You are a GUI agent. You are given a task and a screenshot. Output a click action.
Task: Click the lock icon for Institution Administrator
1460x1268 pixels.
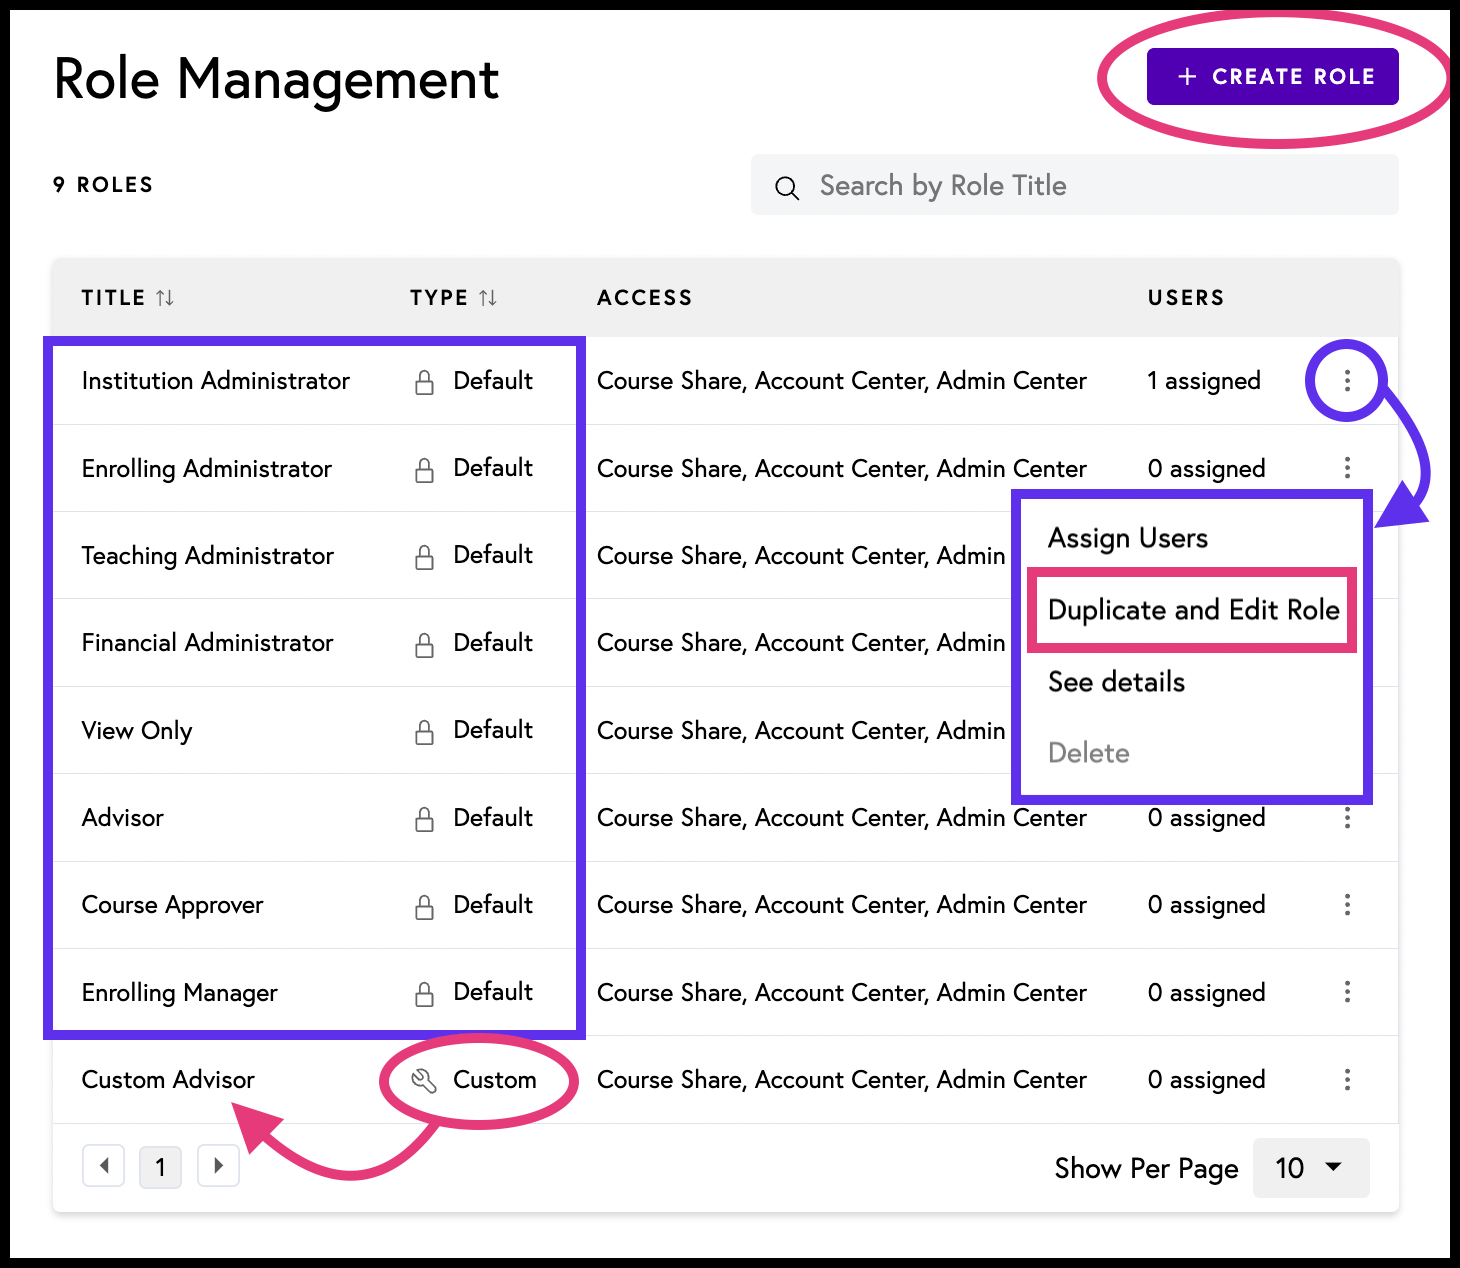coord(425,382)
